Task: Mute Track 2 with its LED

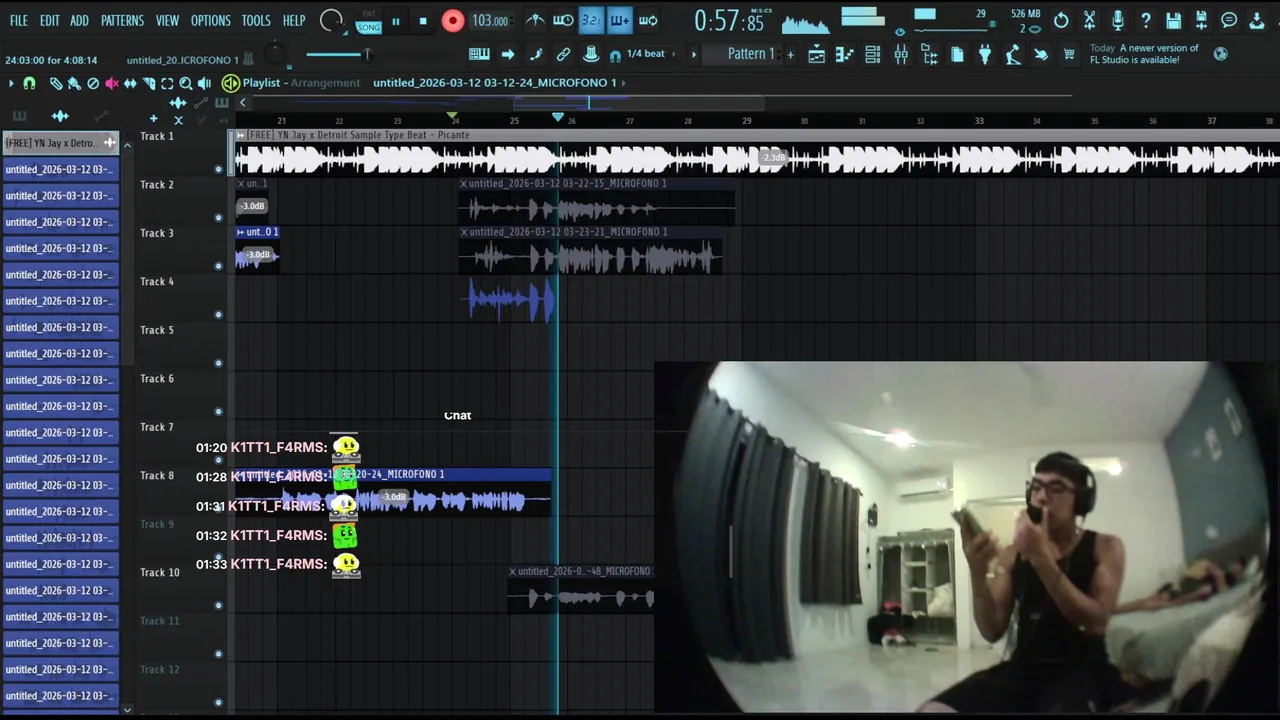Action: point(218,217)
